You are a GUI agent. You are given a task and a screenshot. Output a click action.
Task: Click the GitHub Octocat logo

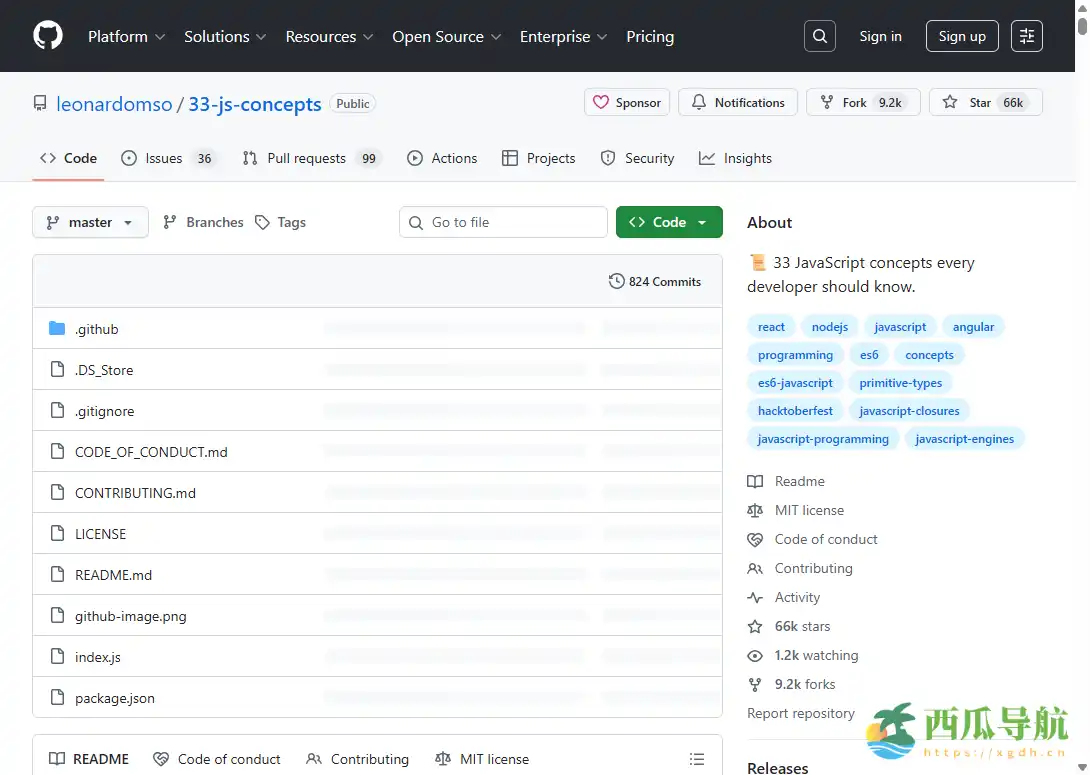(x=48, y=36)
